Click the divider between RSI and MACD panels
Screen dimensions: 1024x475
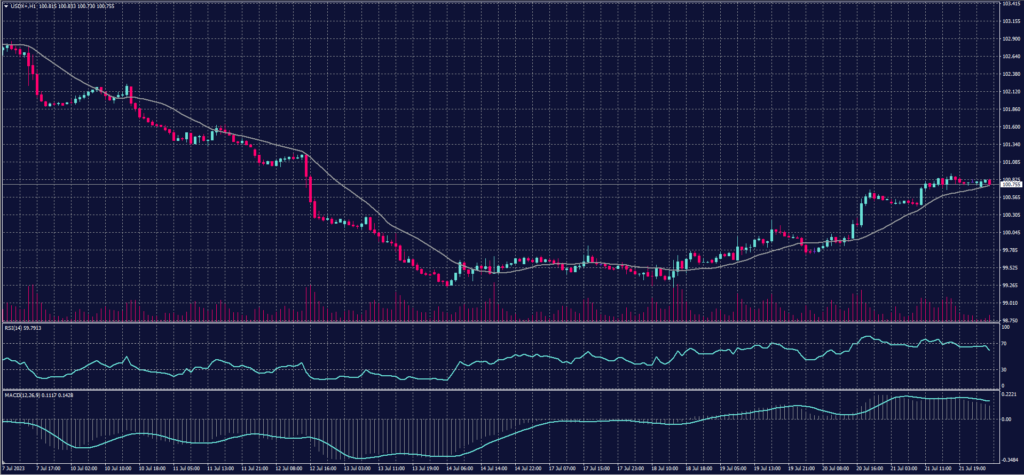[500, 389]
